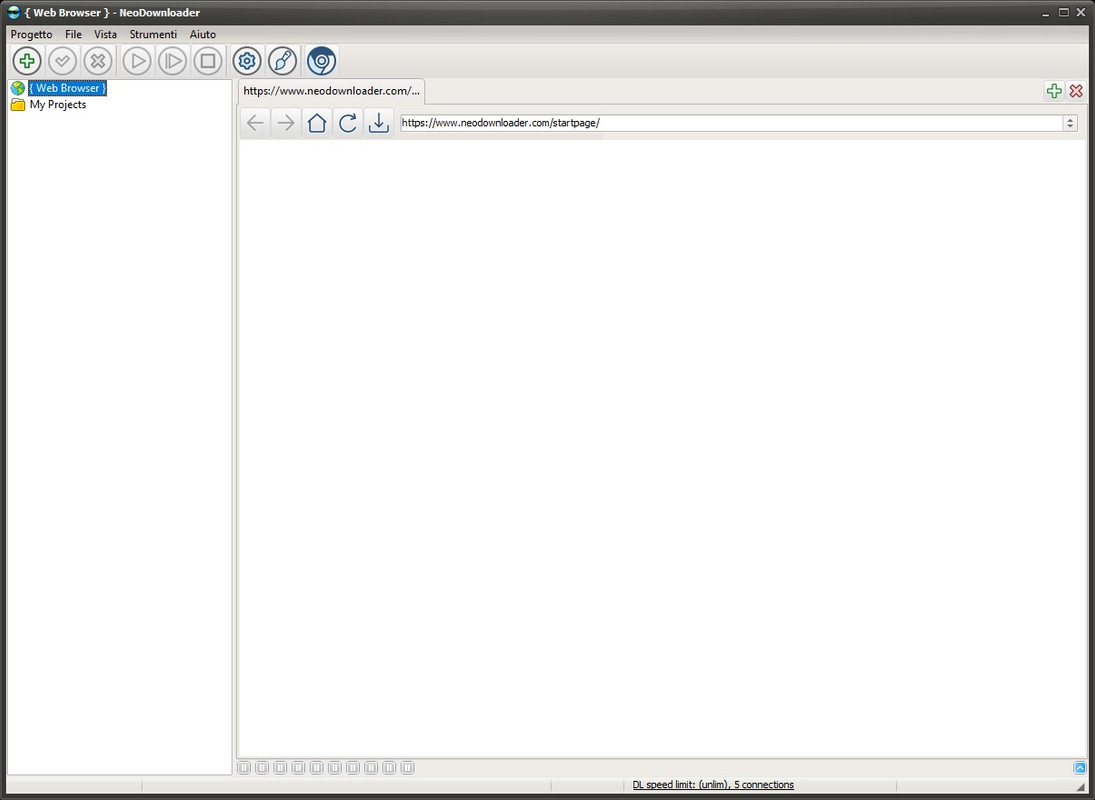1095x800 pixels.
Task: Click into the URL address field
Action: click(x=732, y=123)
